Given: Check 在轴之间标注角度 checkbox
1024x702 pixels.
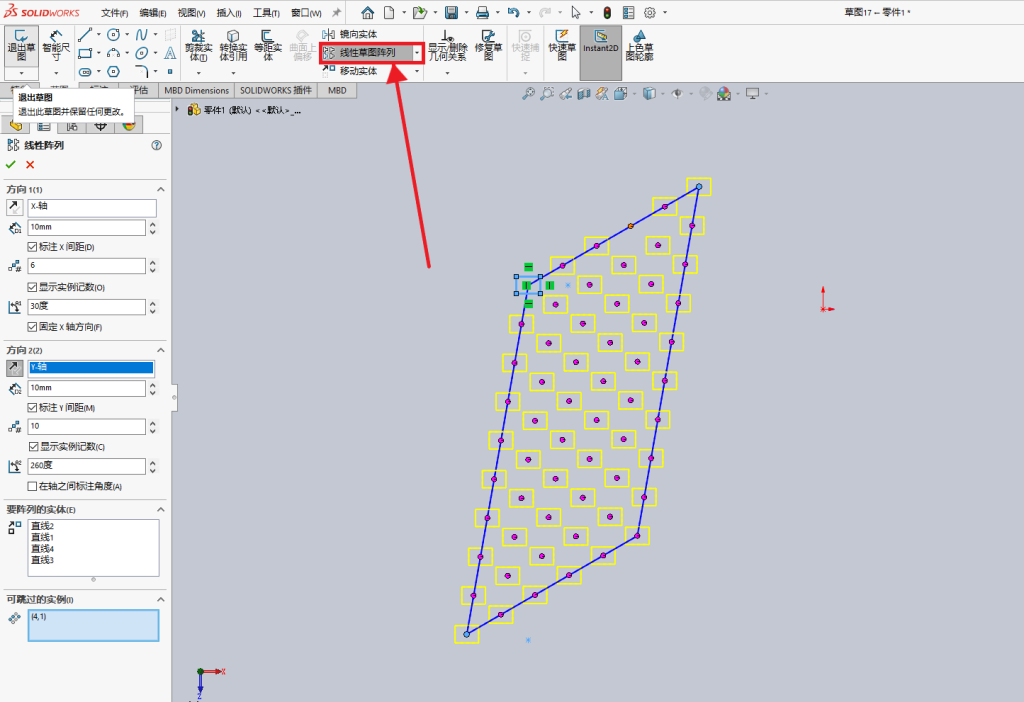Looking at the screenshot, I should point(32,487).
